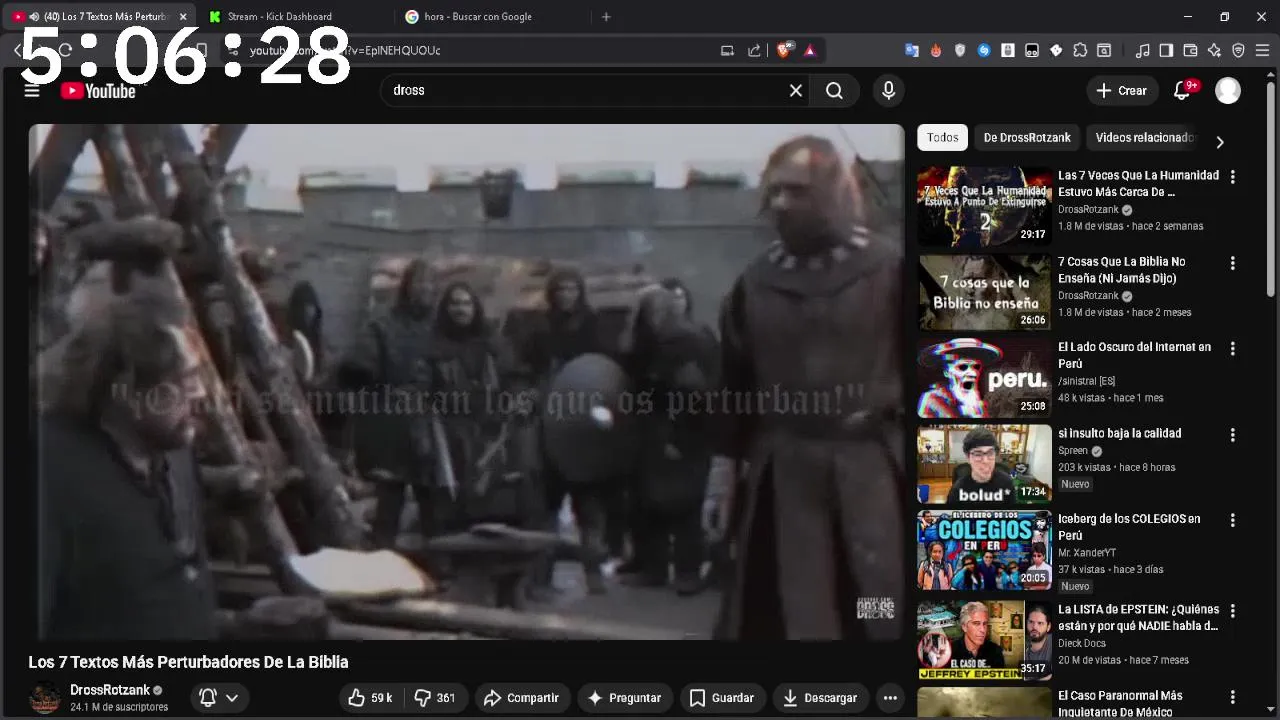
Task: Open the grey shield extension icon
Action: pyautogui.click(x=960, y=50)
